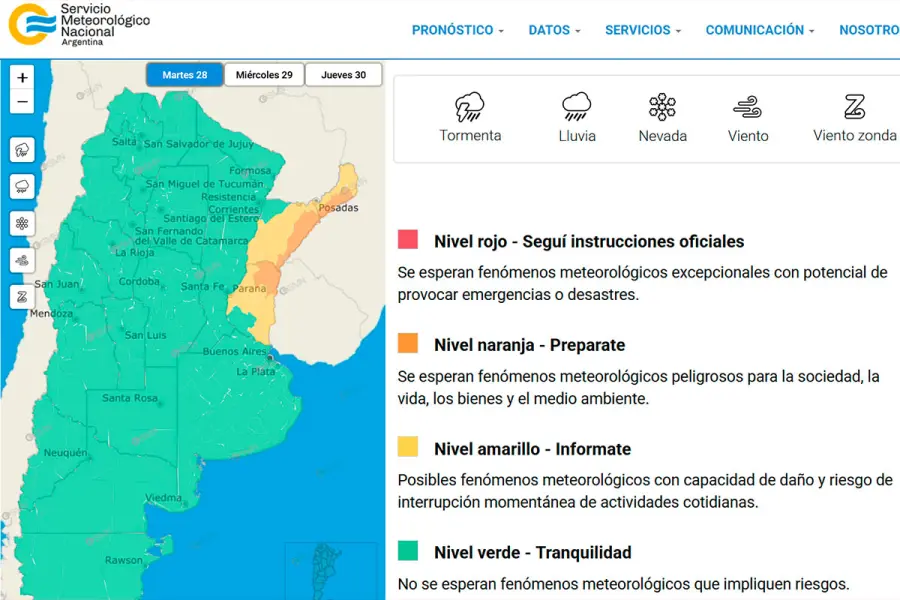Click La Rioja label on the map
Image resolution: width=900 pixels, height=600 pixels.
pyautogui.click(x=134, y=253)
